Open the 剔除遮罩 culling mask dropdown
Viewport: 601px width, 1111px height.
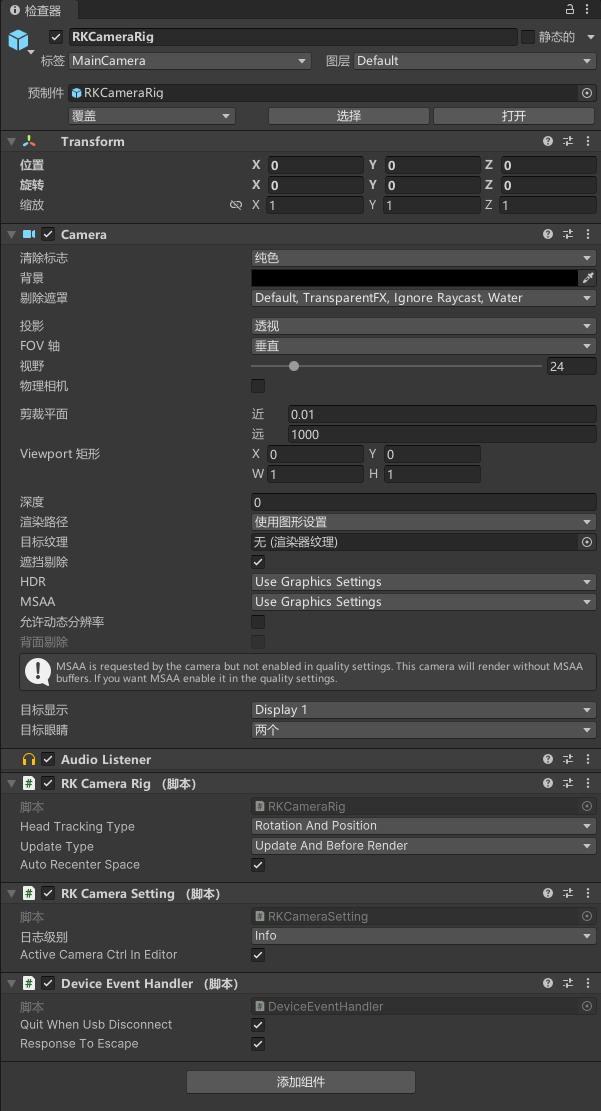(424, 298)
